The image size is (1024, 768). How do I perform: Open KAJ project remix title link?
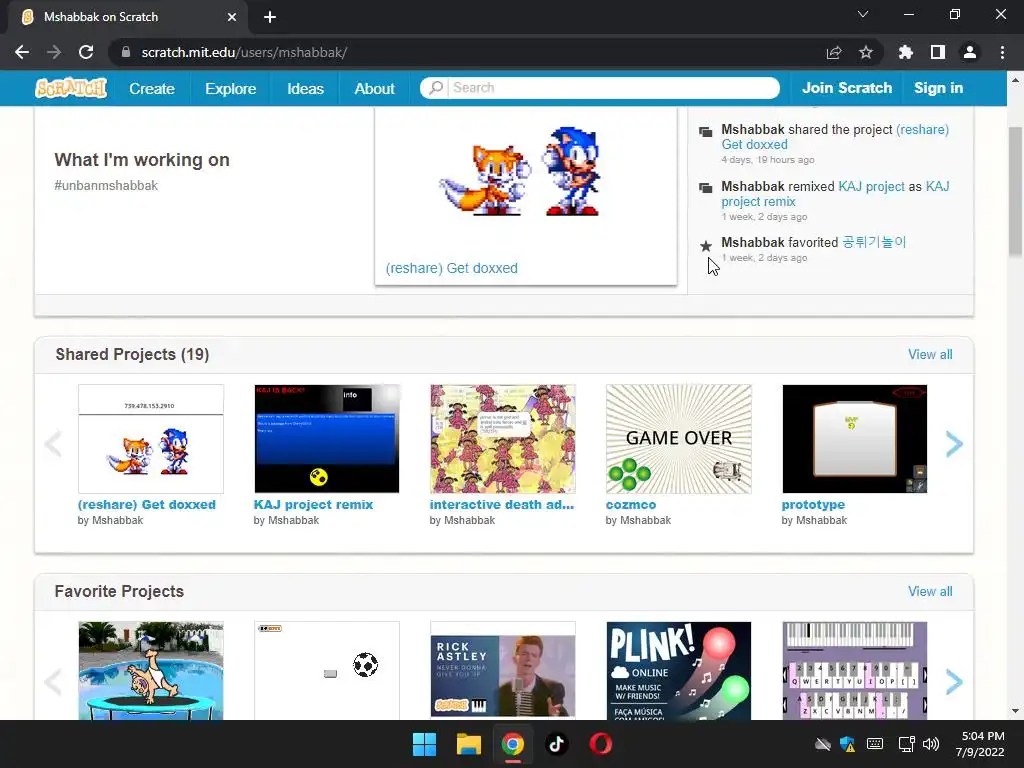313,505
